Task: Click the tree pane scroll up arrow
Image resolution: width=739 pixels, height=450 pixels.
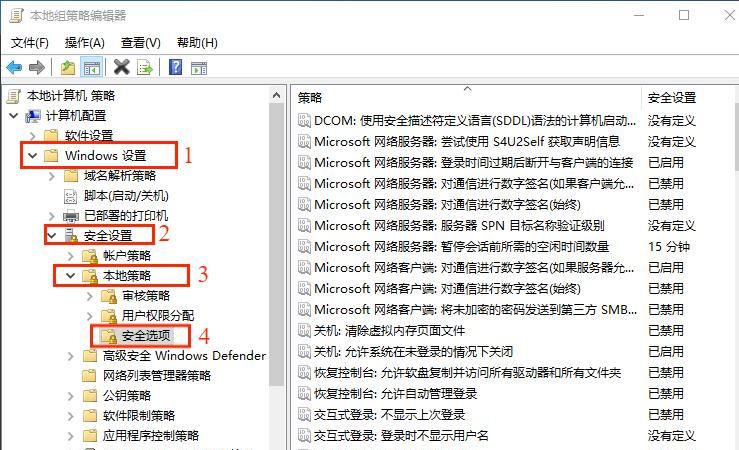Action: [277, 96]
